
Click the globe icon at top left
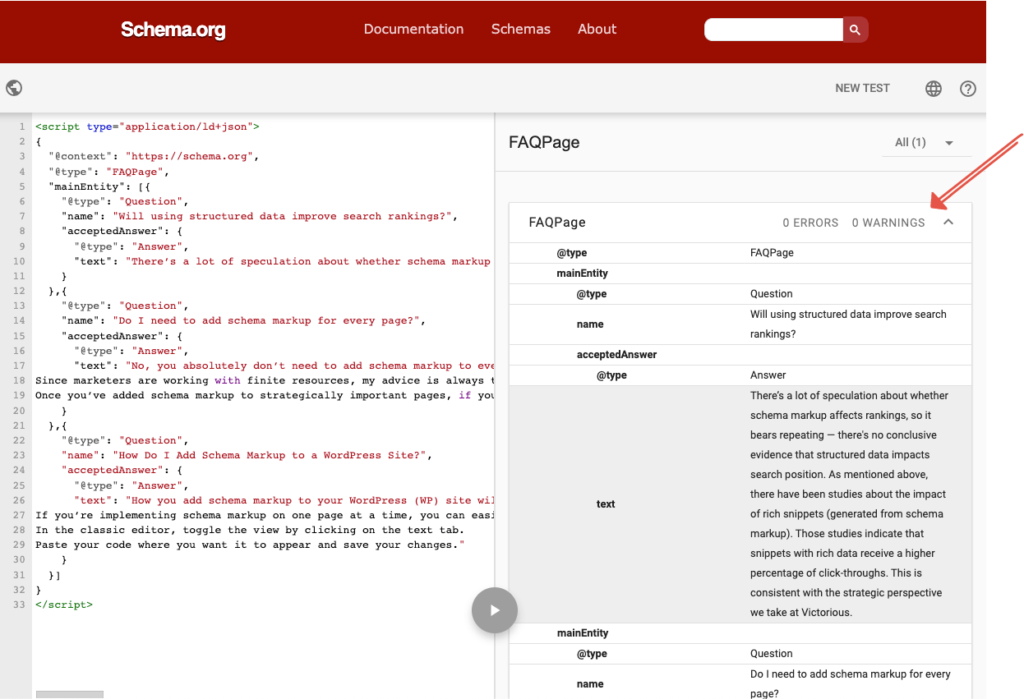[14, 88]
